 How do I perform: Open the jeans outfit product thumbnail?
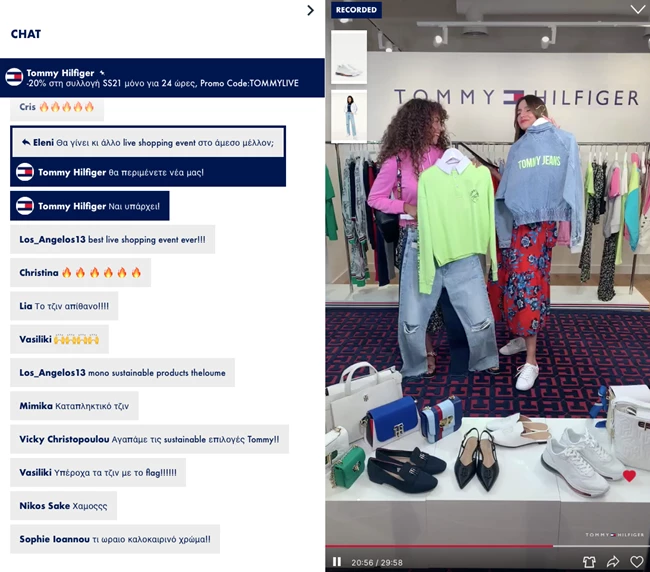pyautogui.click(x=349, y=116)
